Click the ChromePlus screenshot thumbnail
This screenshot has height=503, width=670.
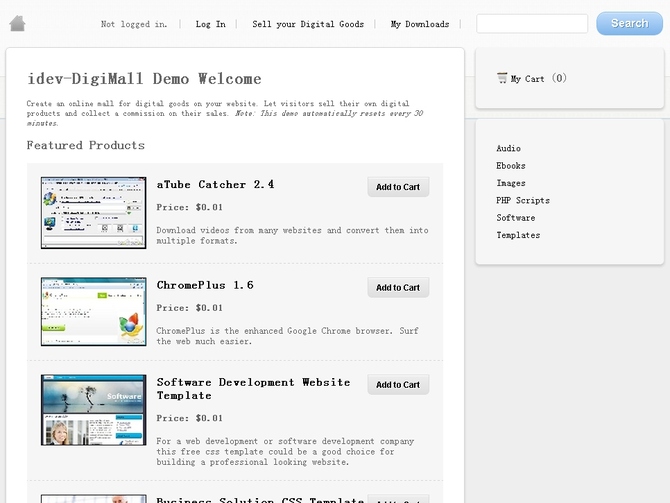tap(94, 312)
